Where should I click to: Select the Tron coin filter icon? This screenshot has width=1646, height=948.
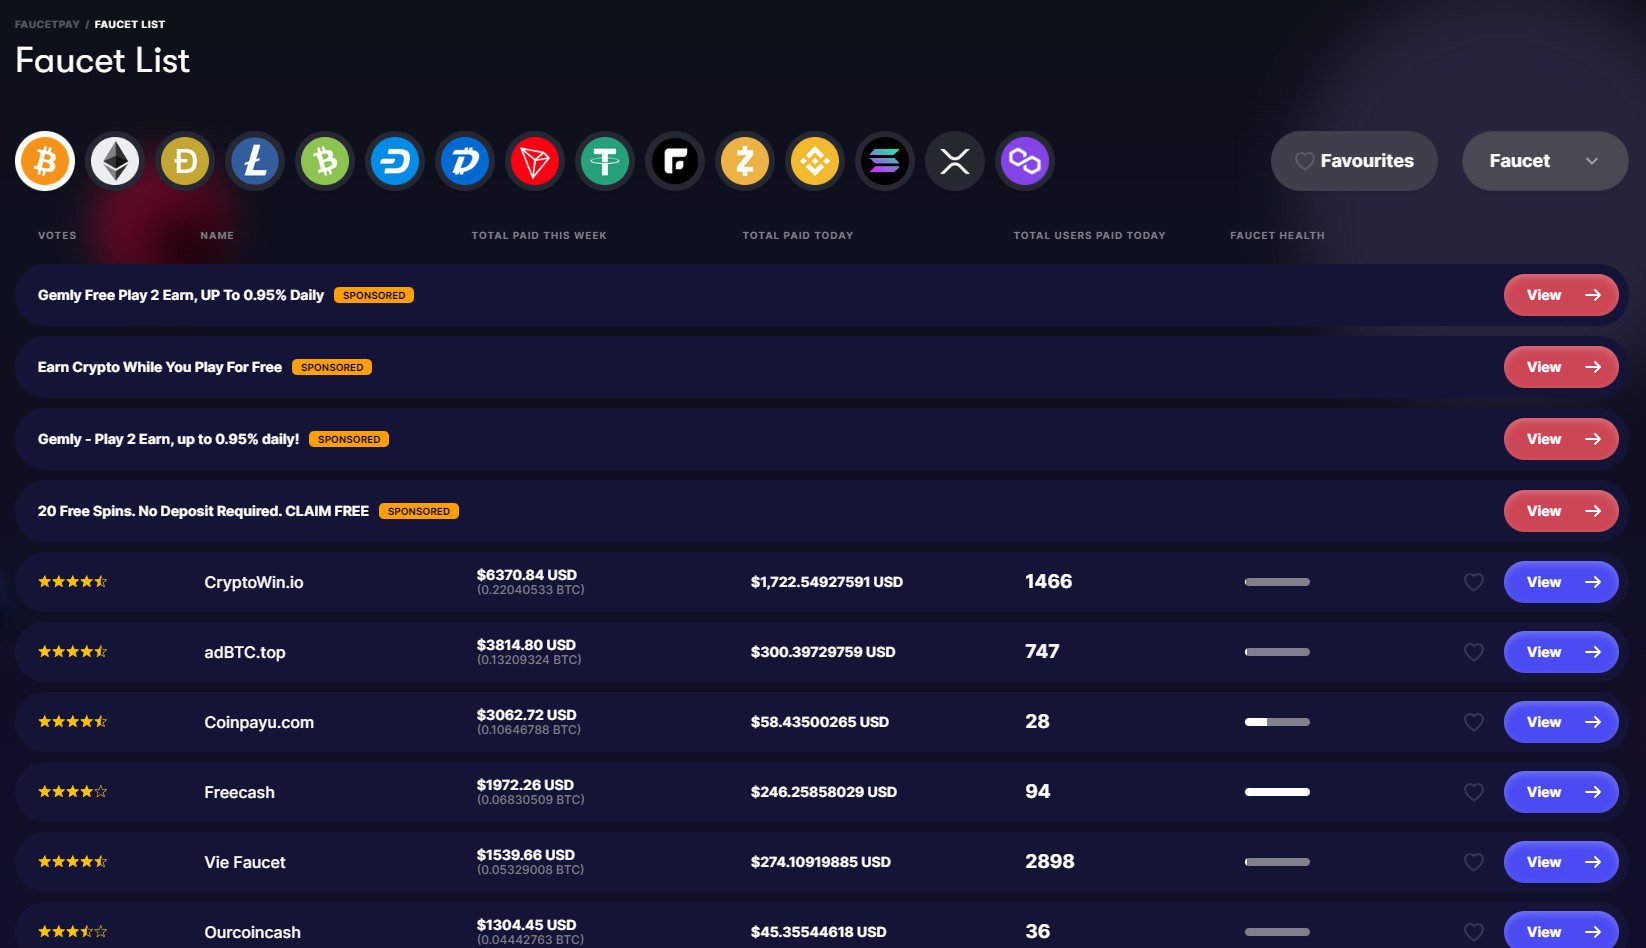coord(535,161)
